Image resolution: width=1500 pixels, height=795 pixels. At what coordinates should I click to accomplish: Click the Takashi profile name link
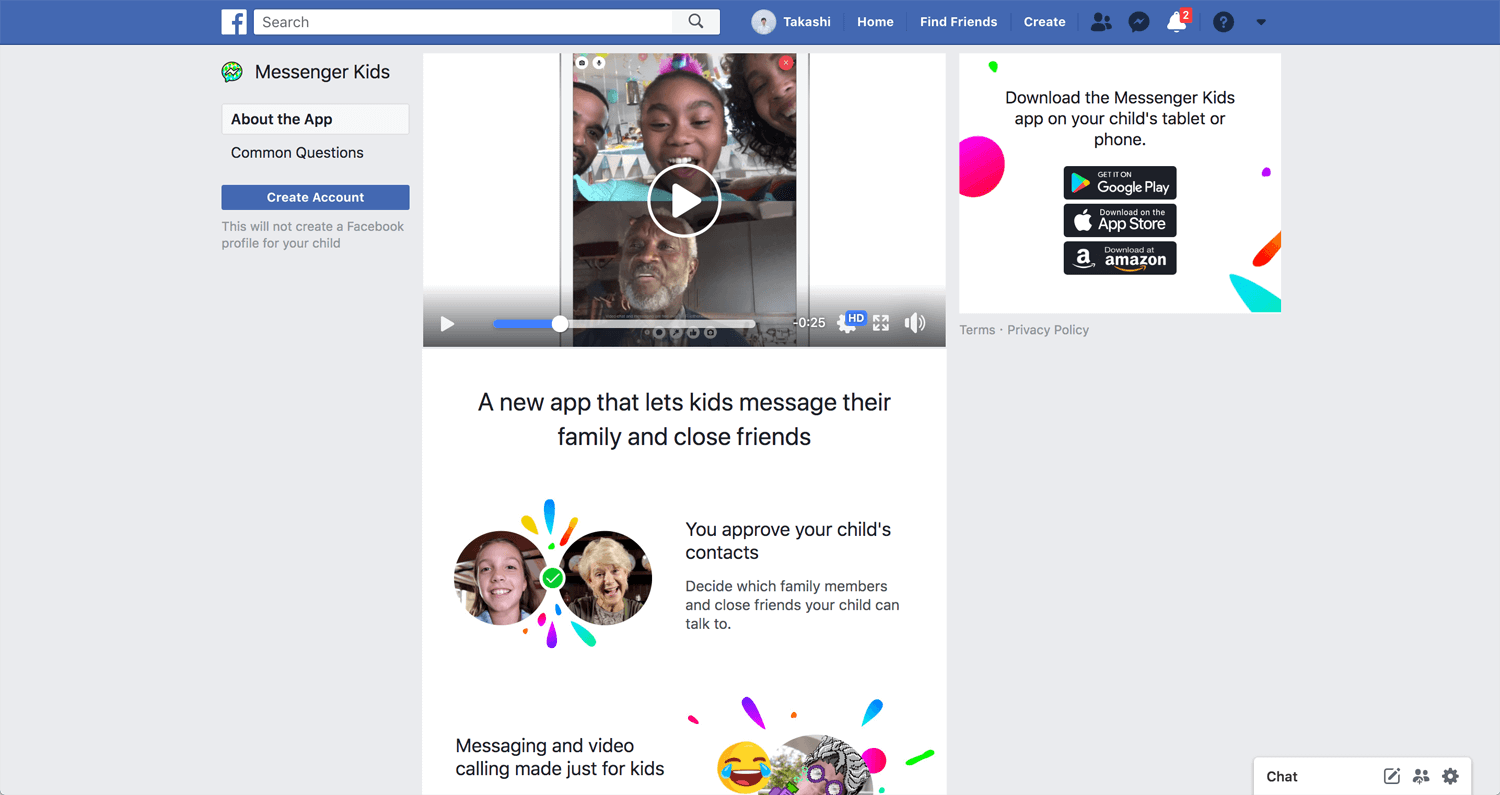[806, 22]
